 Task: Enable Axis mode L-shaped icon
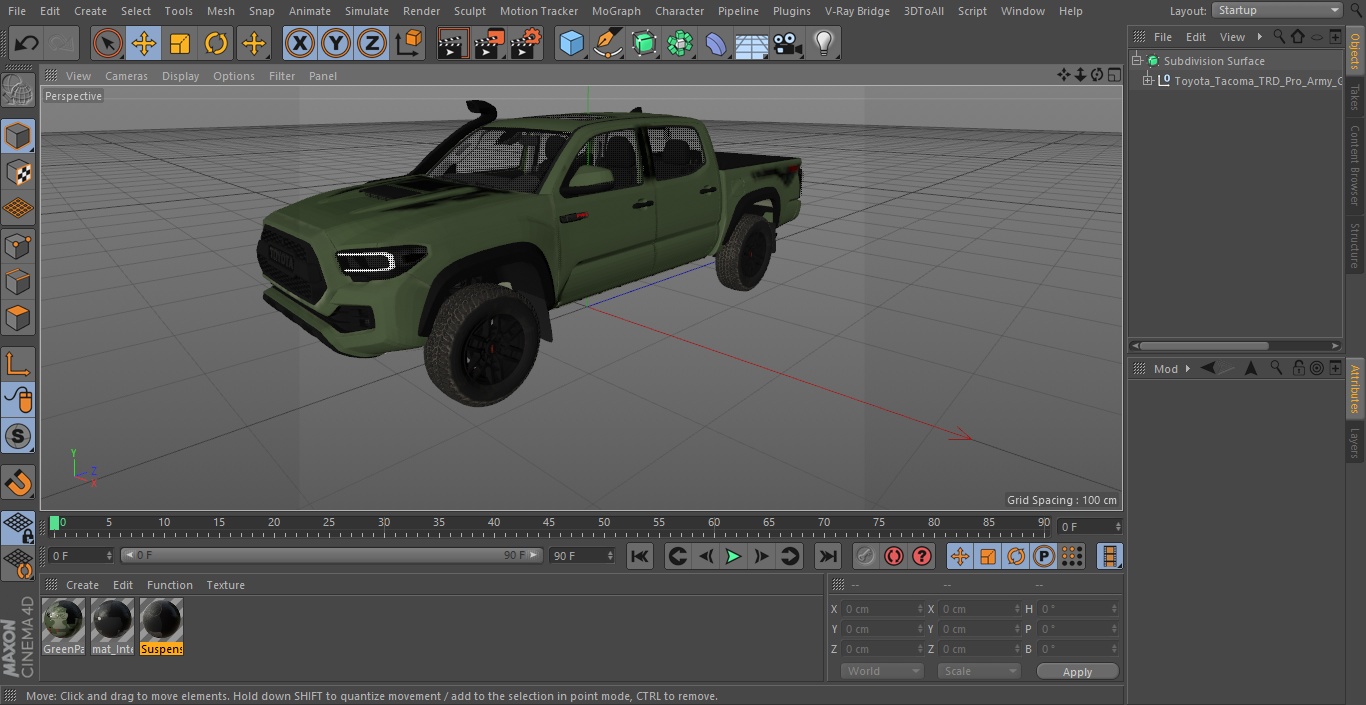click(x=18, y=364)
